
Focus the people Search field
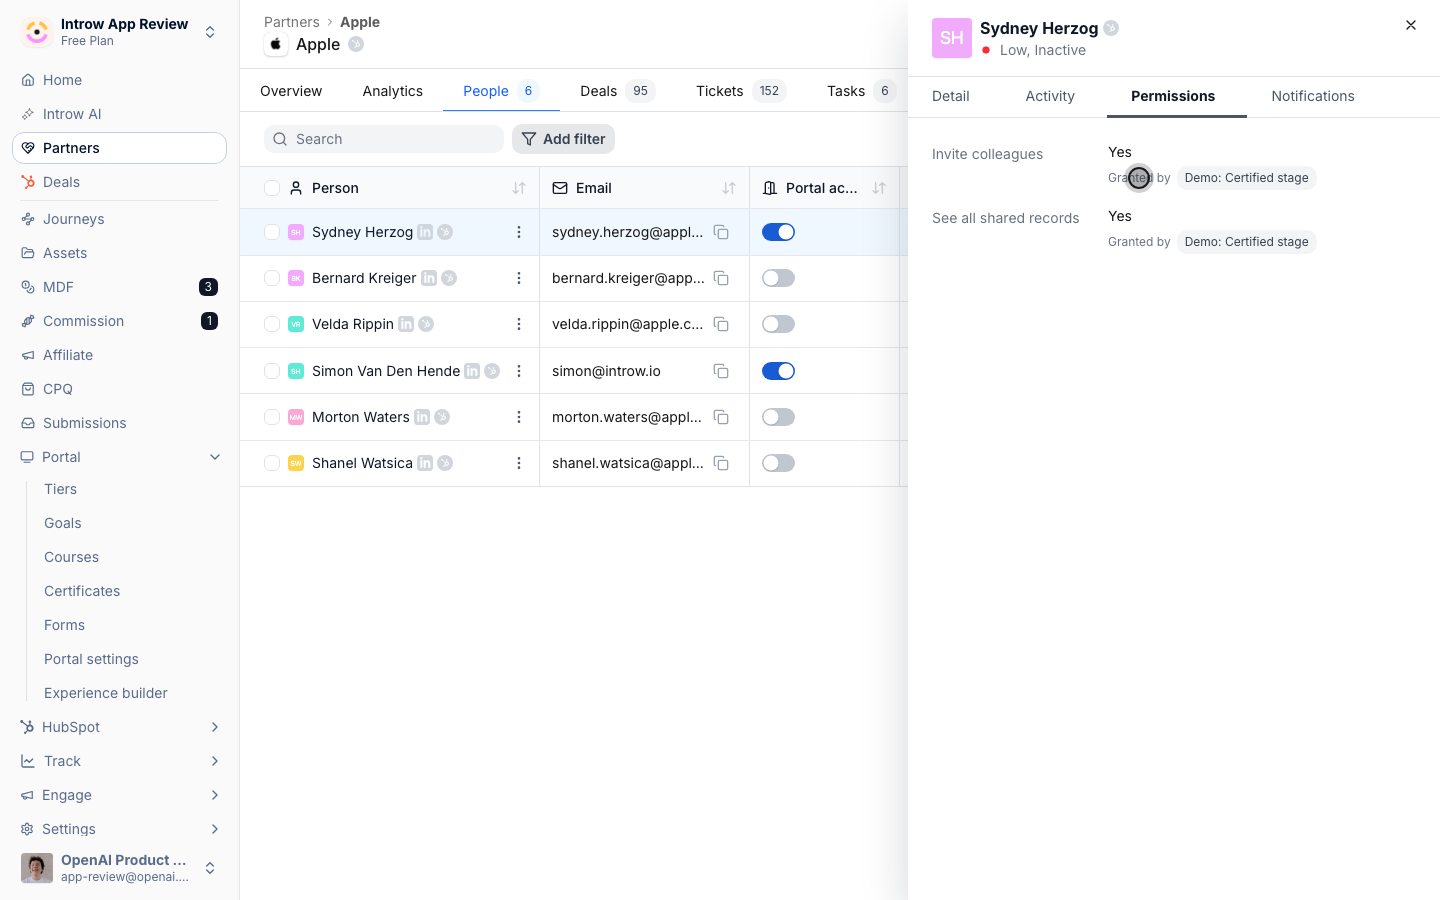coord(384,139)
